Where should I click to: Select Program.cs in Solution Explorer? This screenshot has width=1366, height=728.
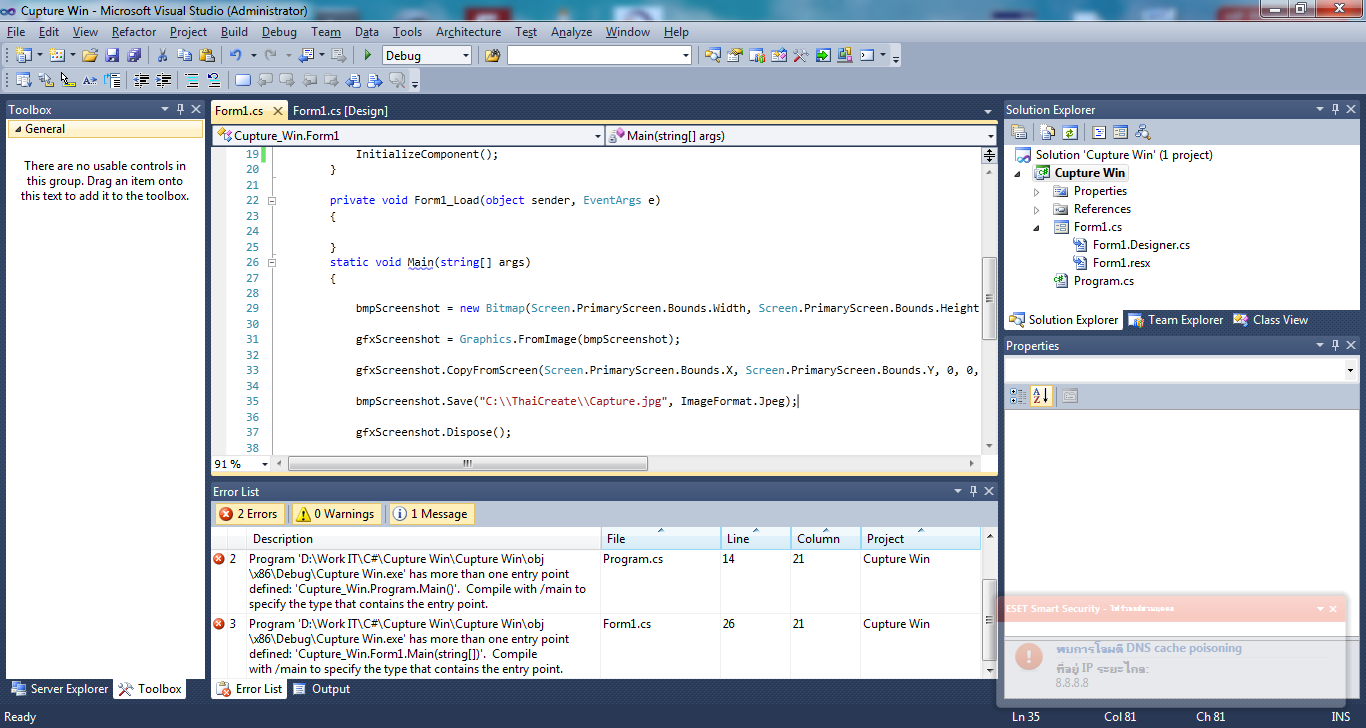[1104, 281]
